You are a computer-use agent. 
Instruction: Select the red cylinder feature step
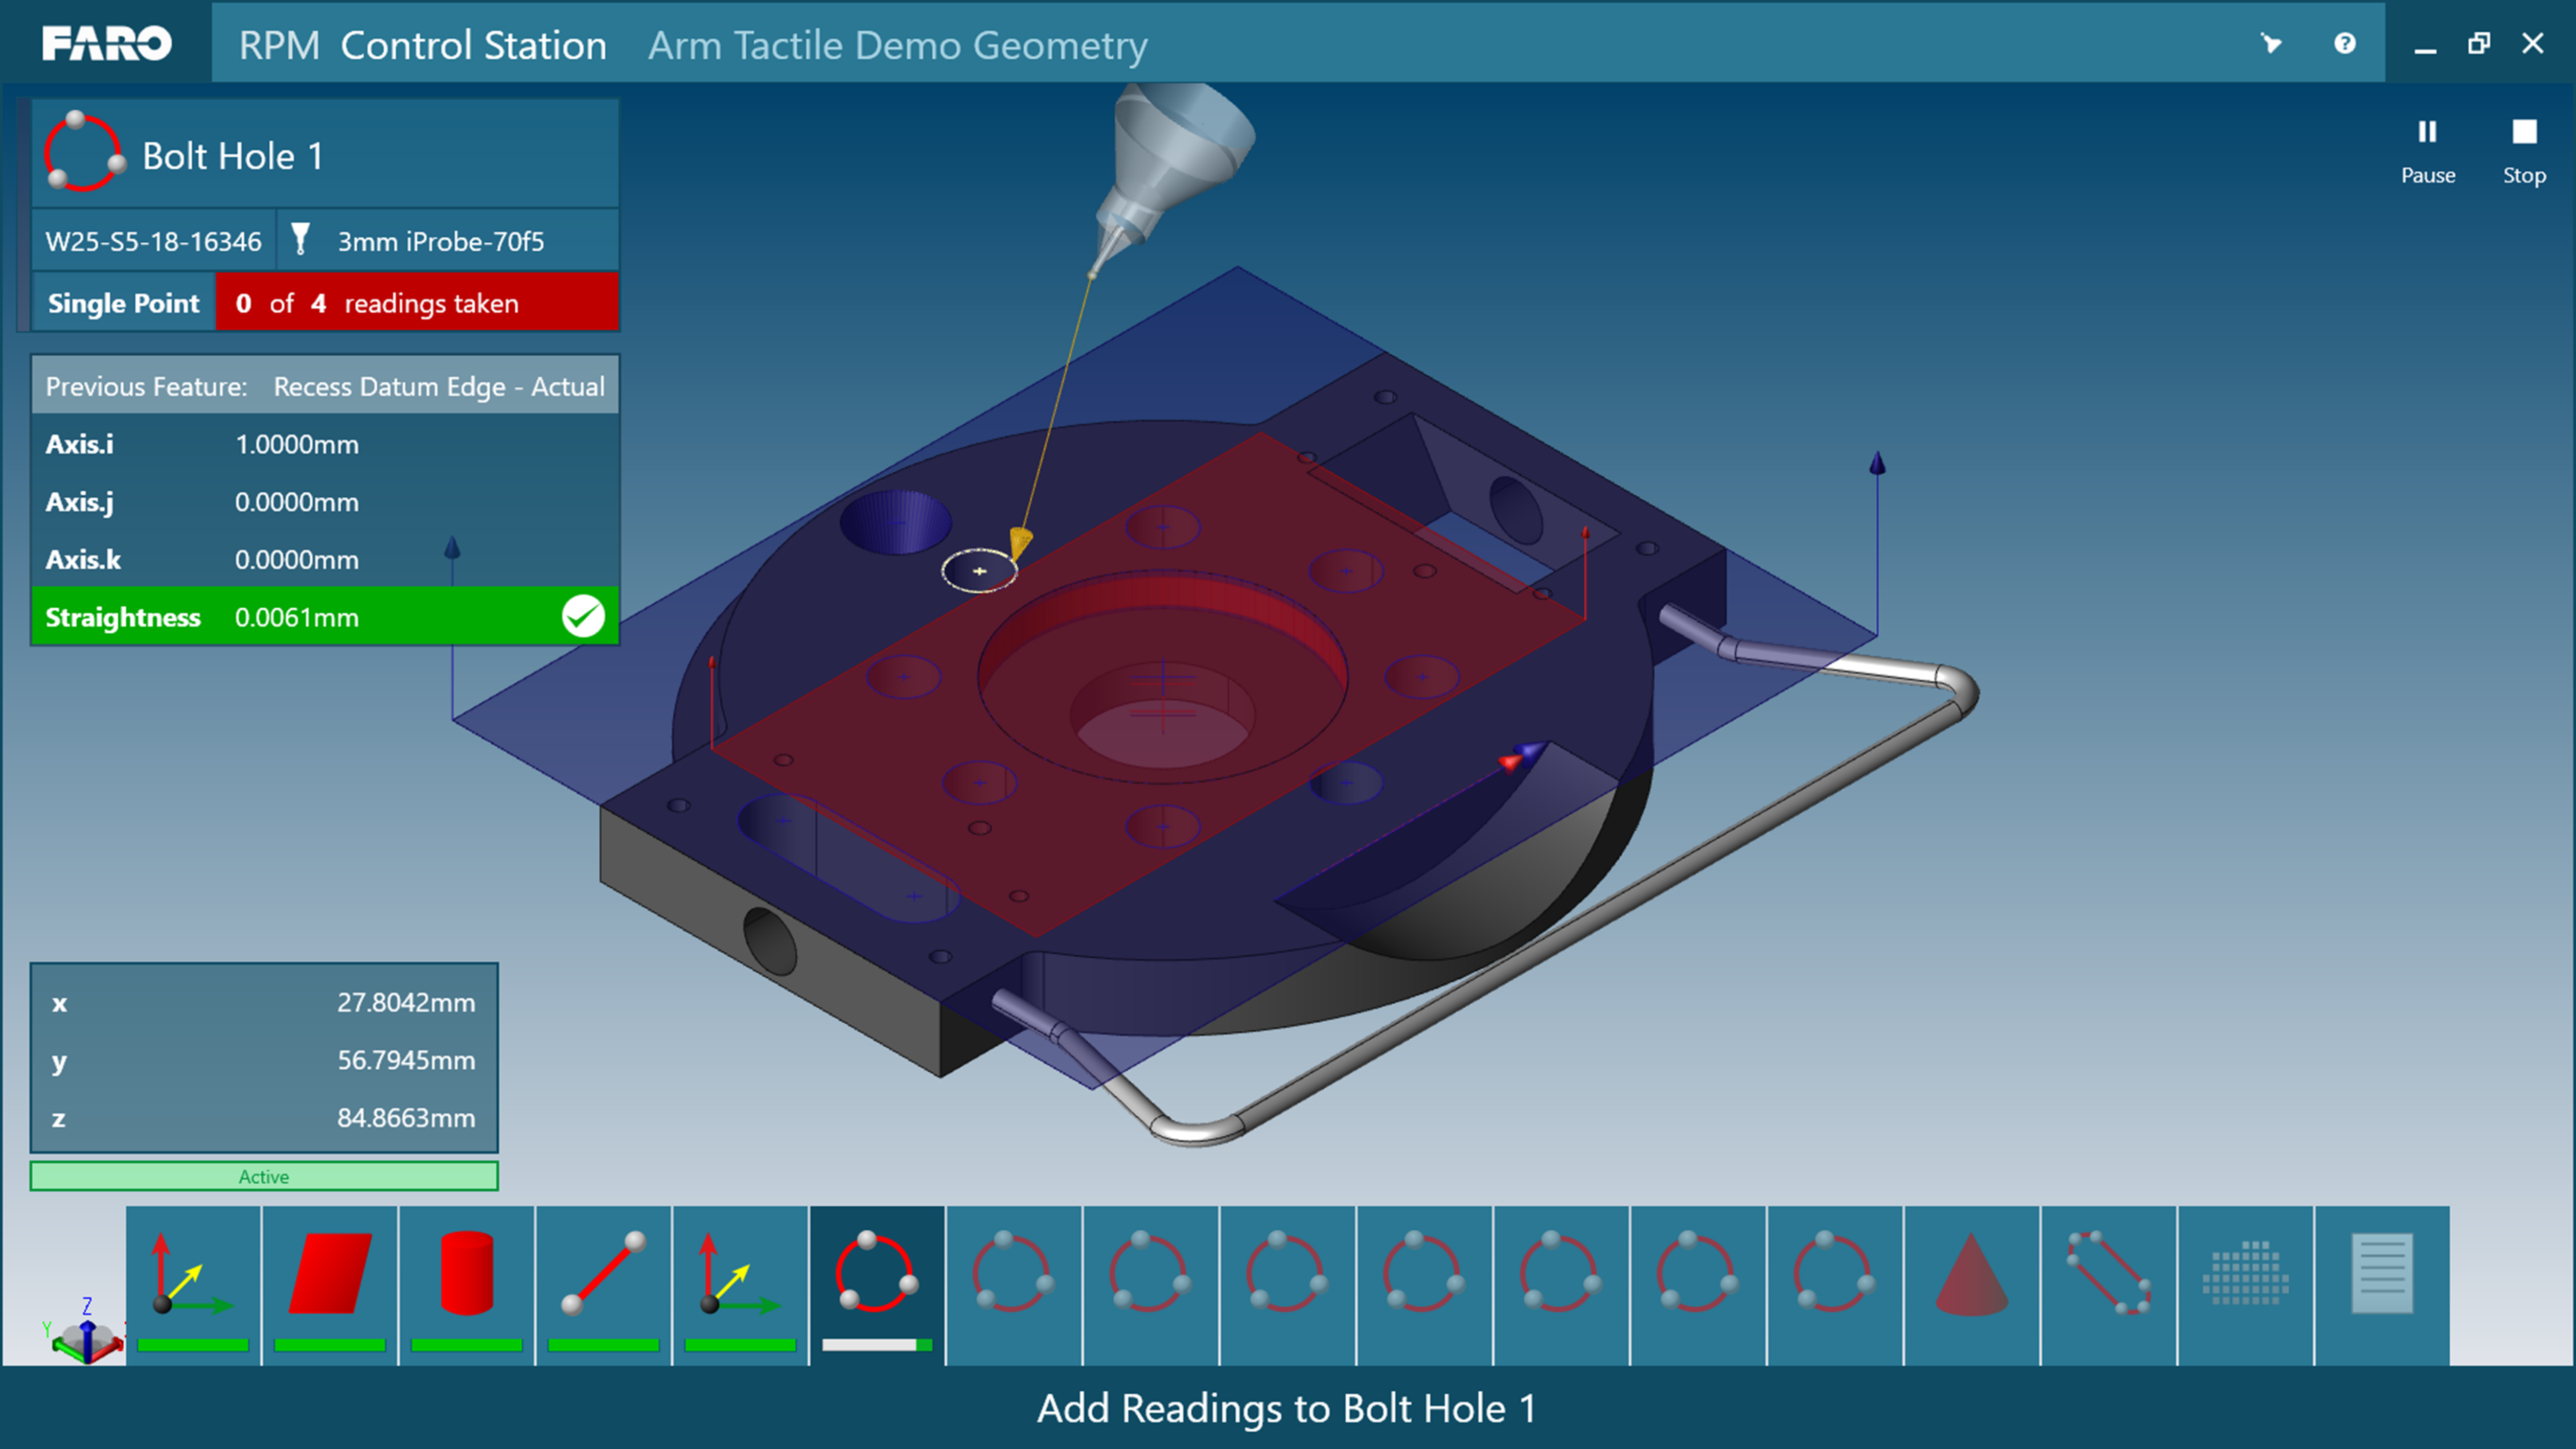point(467,1284)
